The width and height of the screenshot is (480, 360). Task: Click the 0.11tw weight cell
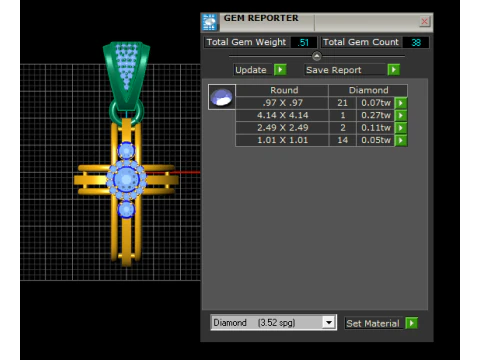376,128
